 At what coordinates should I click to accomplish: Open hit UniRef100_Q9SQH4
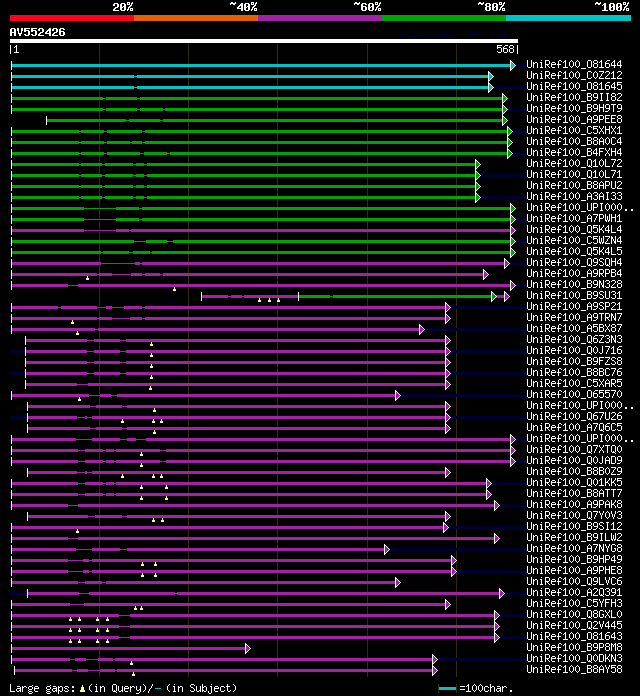click(x=574, y=262)
